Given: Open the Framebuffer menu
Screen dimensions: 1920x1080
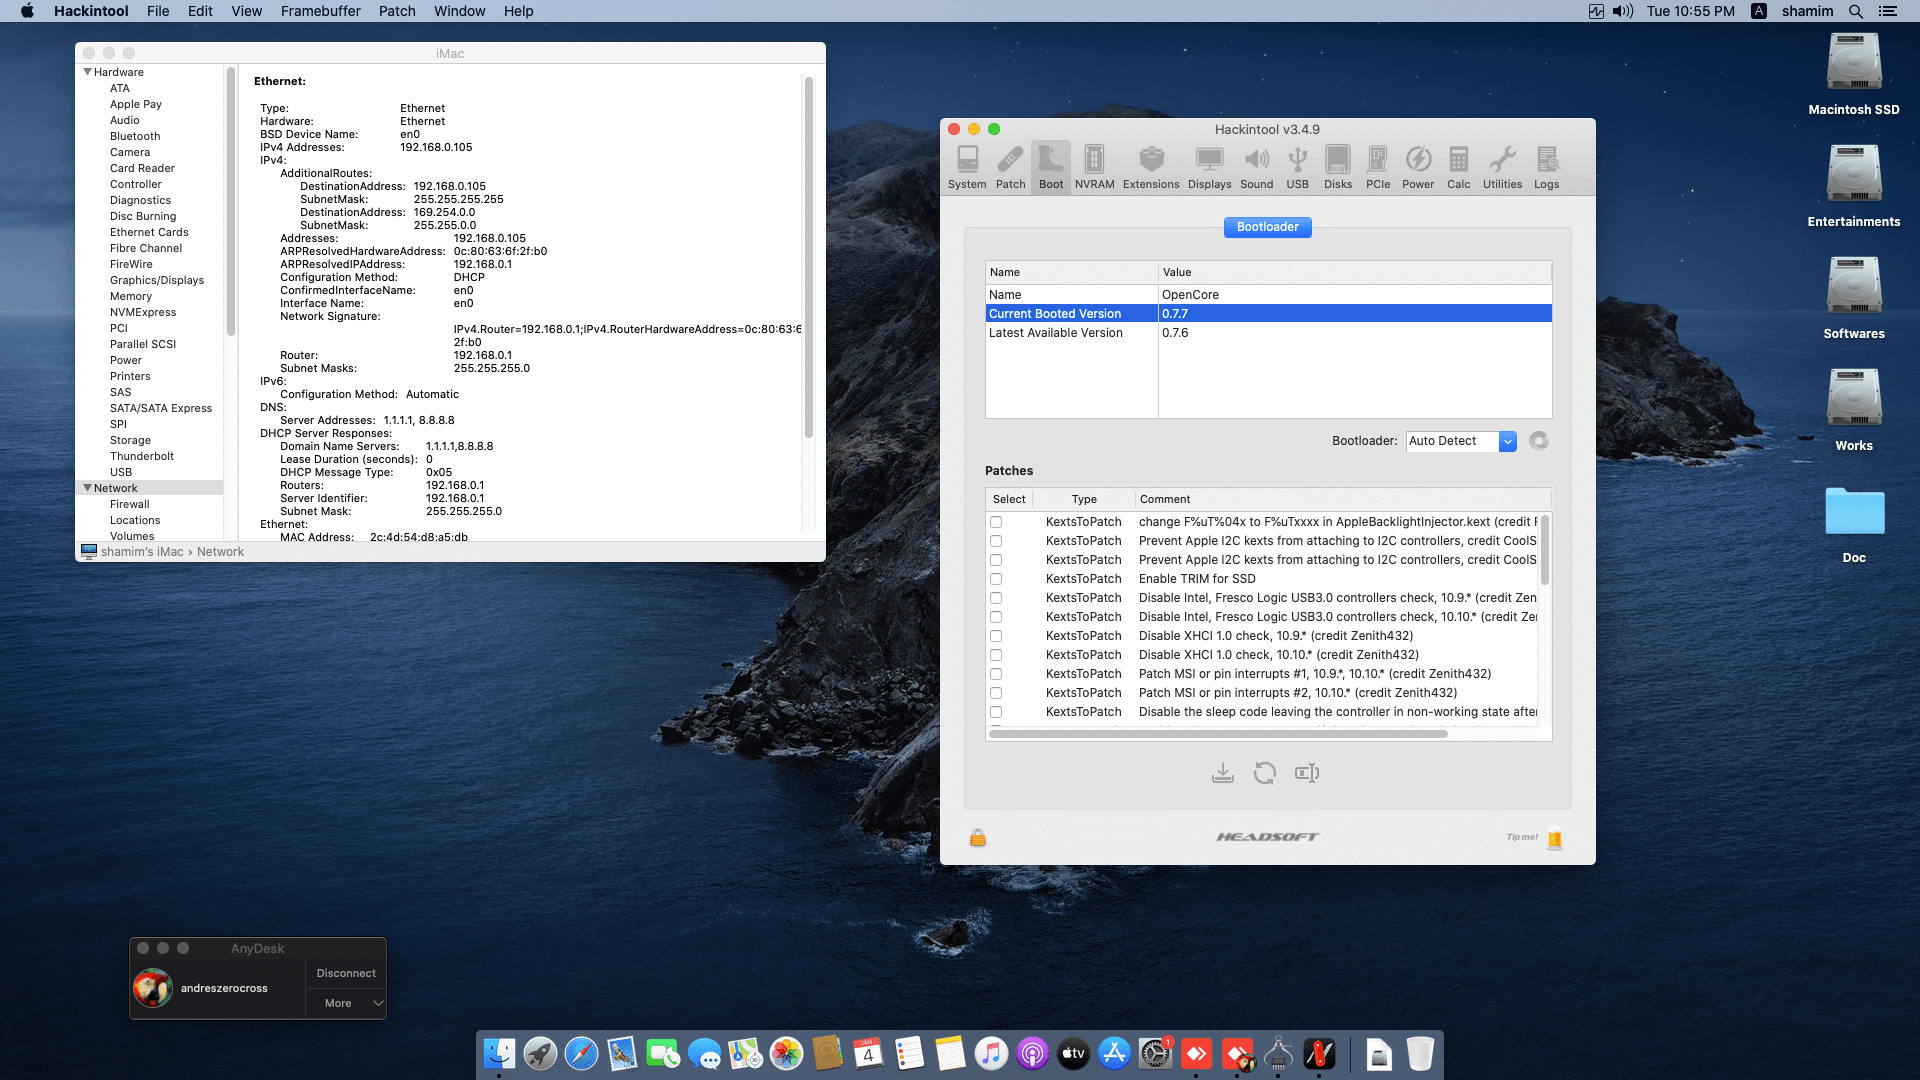Looking at the screenshot, I should (320, 11).
